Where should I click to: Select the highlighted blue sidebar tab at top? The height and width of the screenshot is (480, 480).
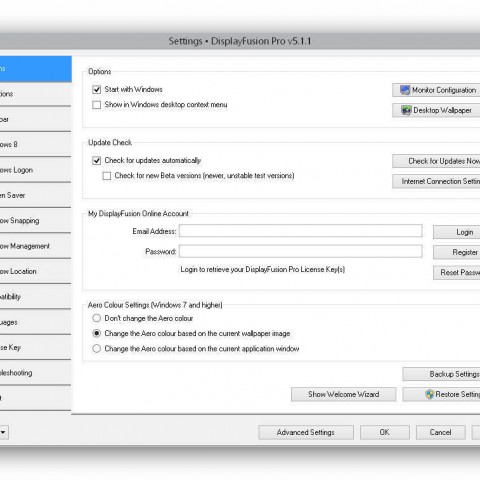(x=36, y=69)
